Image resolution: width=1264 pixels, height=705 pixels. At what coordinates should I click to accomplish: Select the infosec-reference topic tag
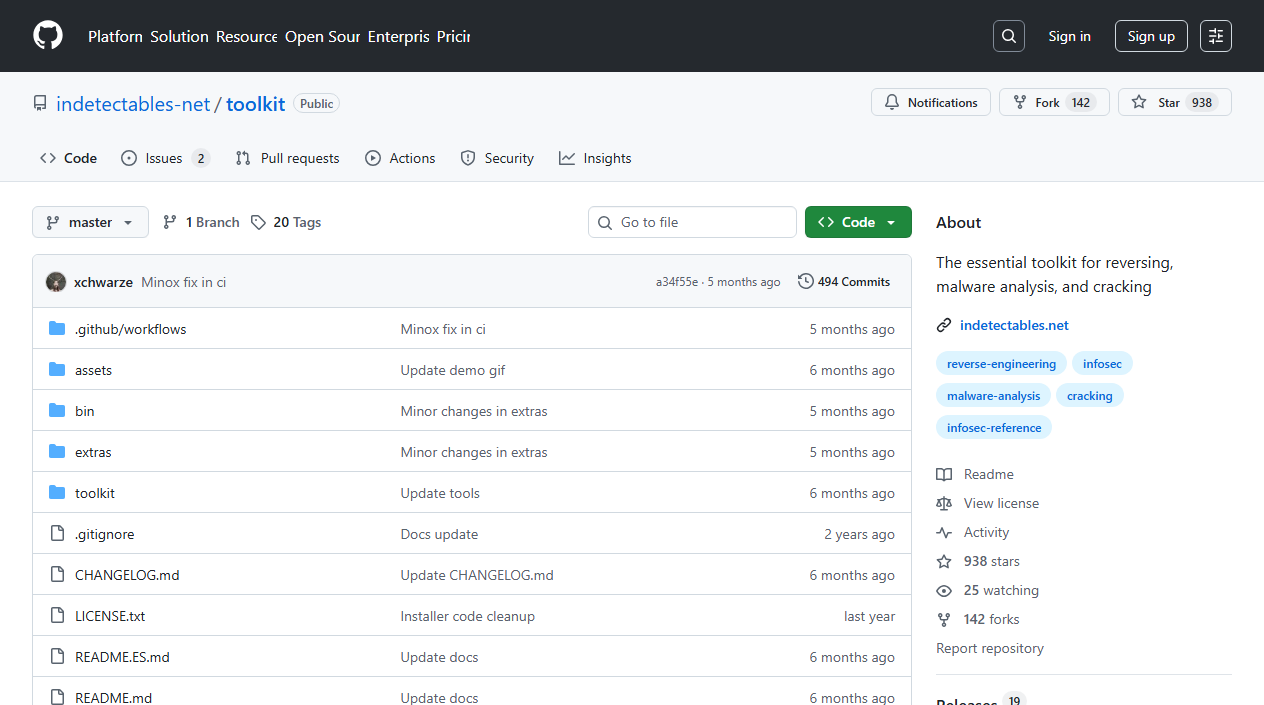(x=994, y=428)
